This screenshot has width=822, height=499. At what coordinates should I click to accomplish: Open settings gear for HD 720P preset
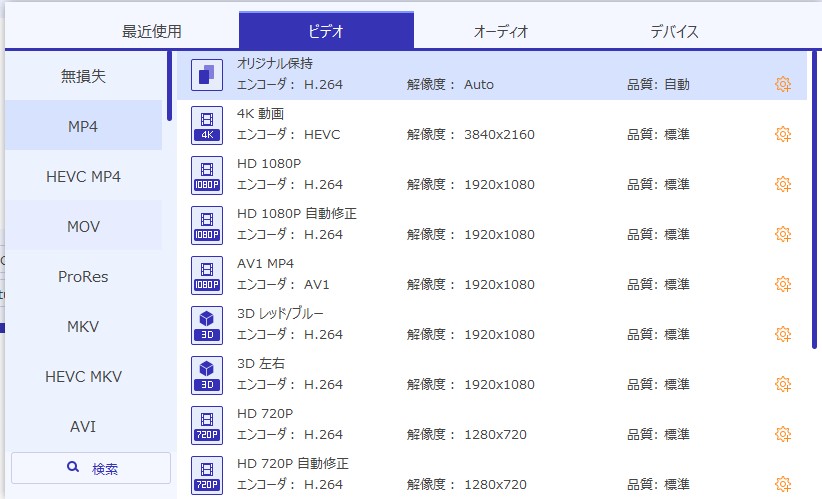click(x=783, y=434)
